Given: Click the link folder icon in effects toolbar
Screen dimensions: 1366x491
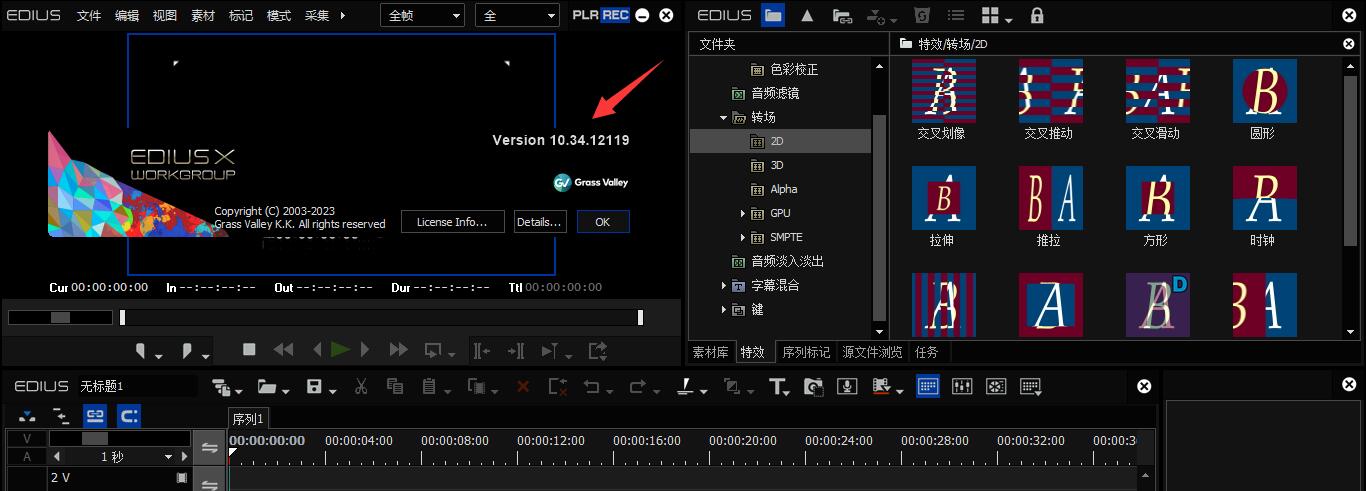Looking at the screenshot, I should click(x=842, y=16).
